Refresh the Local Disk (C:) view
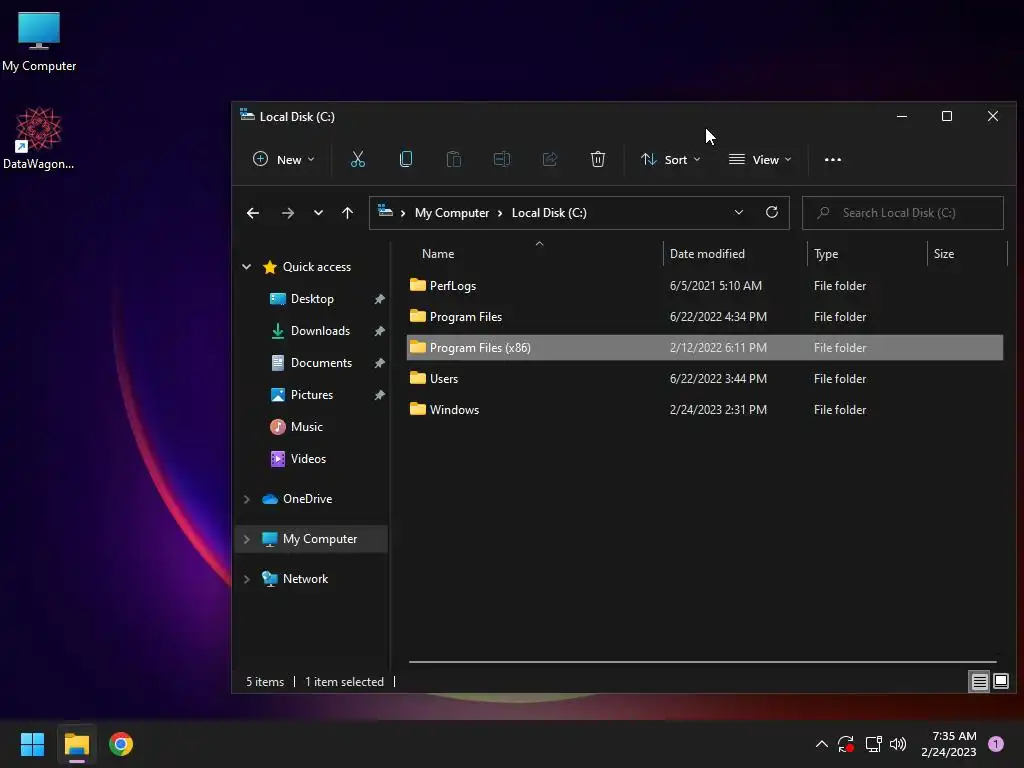This screenshot has width=1024, height=768. 772,212
